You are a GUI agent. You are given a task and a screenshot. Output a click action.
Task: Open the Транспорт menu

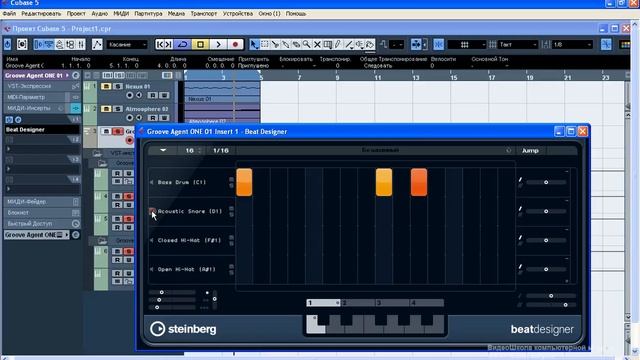204,13
